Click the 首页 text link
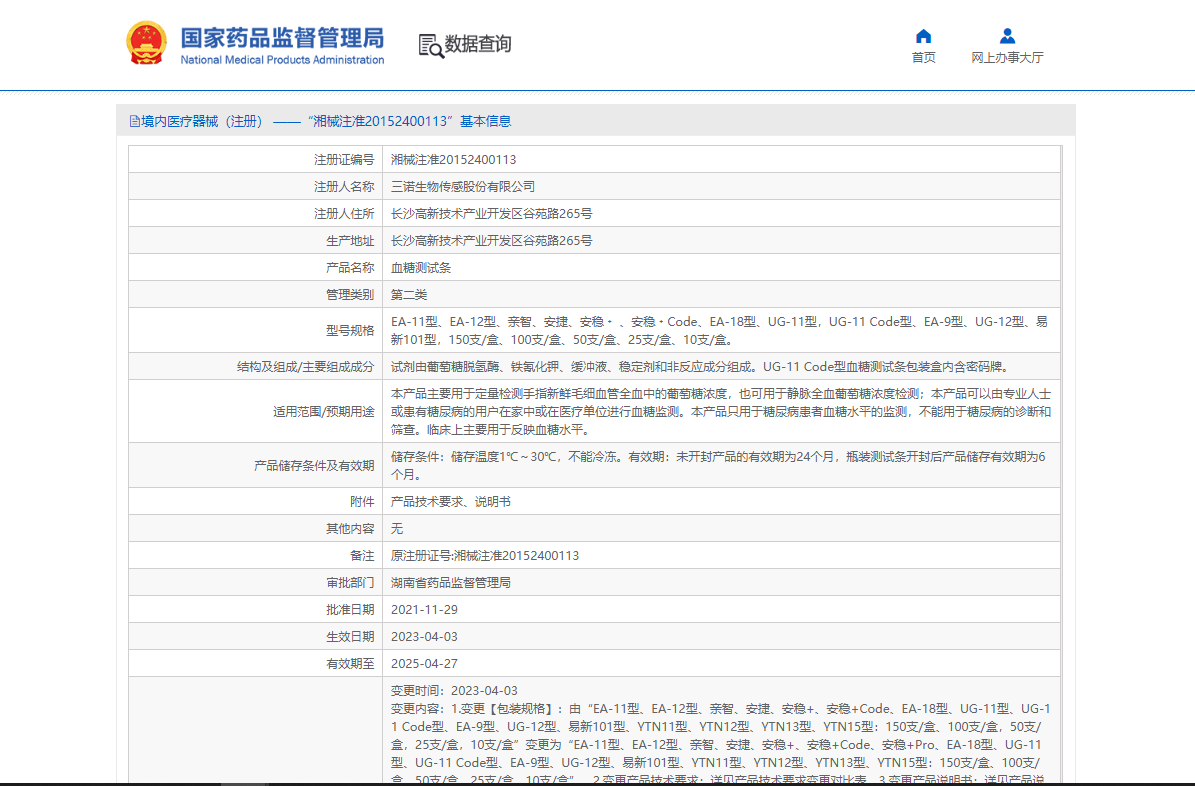1195x786 pixels. (x=924, y=58)
